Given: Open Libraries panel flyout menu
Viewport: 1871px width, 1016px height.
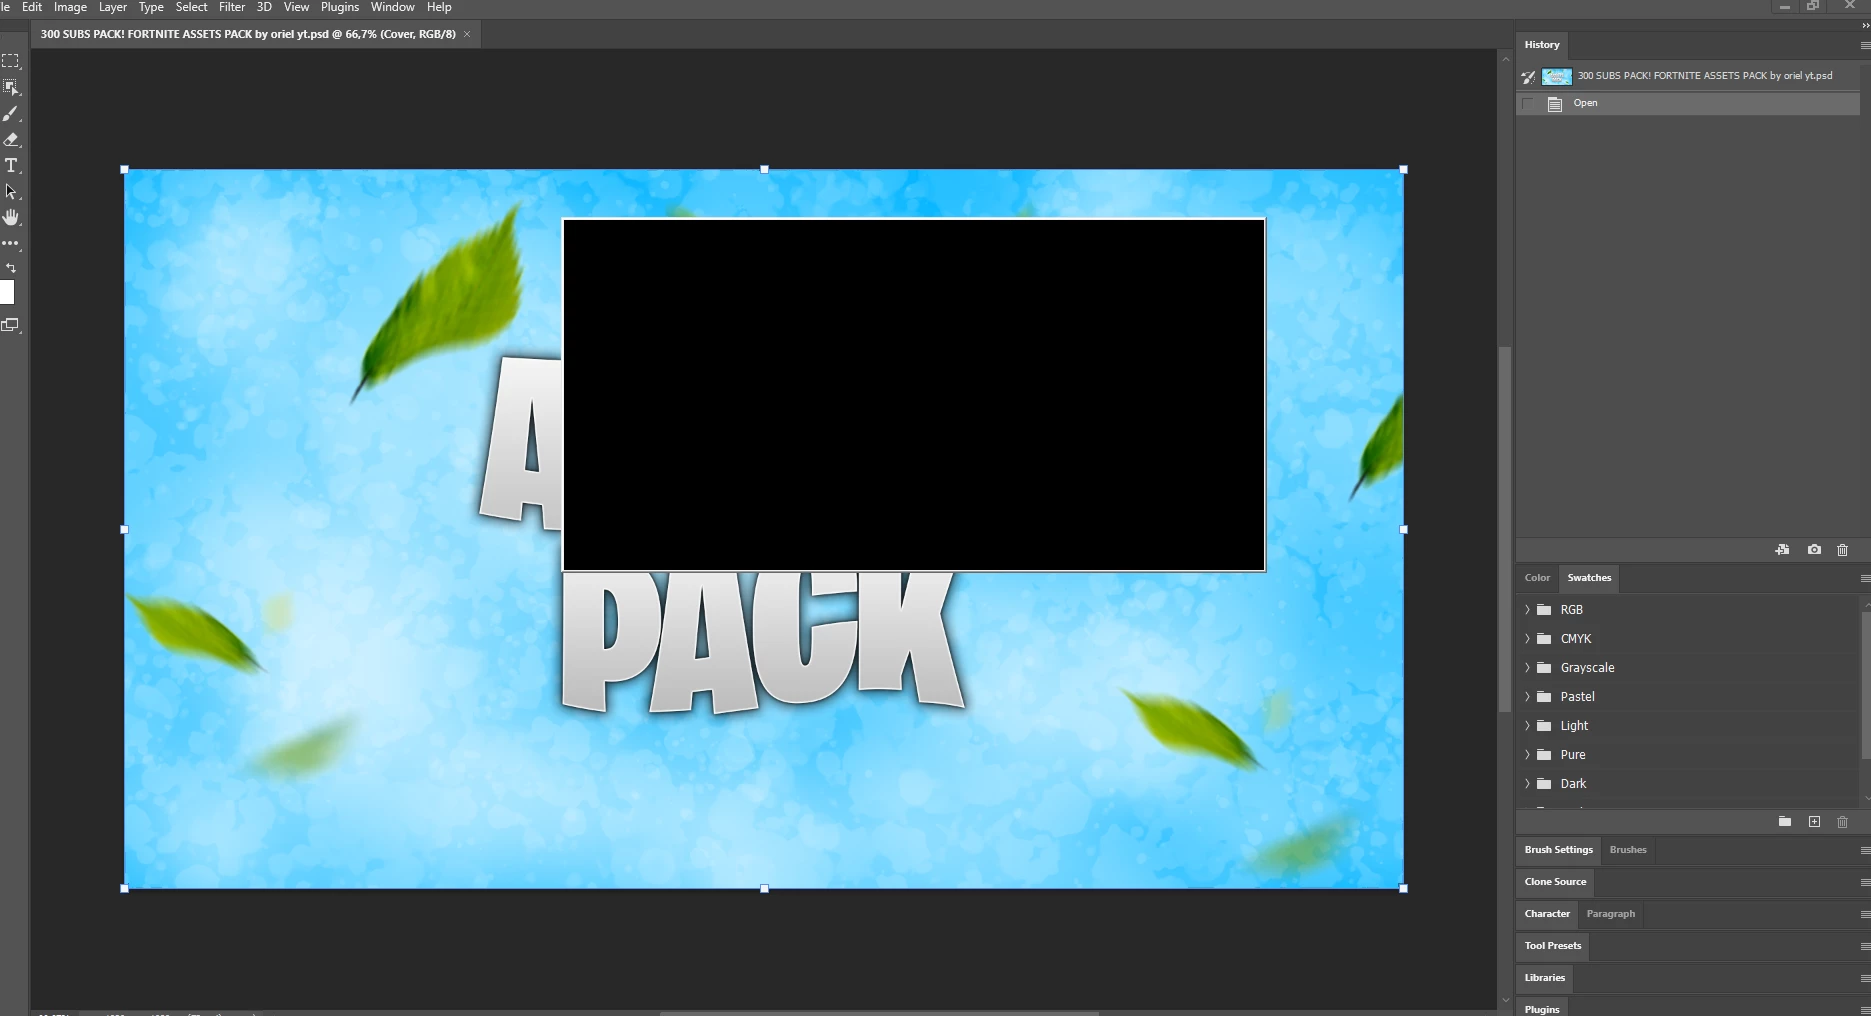Looking at the screenshot, I should [x=1864, y=978].
